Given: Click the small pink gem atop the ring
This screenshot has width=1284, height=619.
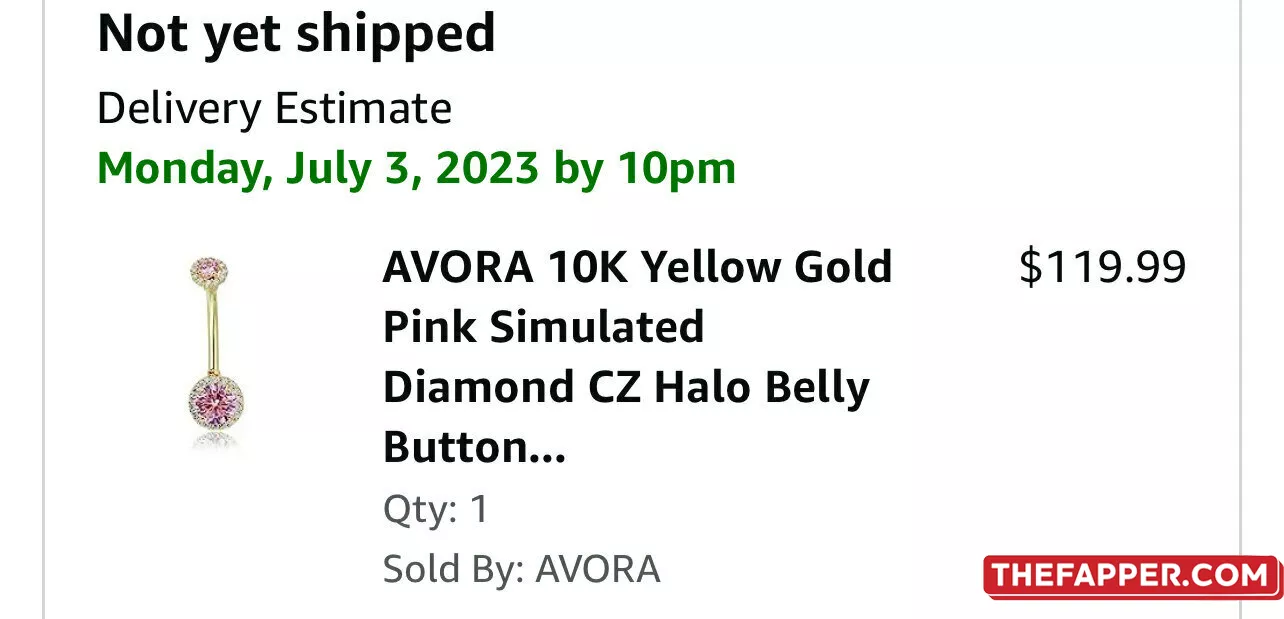Looking at the screenshot, I should 208,269.
